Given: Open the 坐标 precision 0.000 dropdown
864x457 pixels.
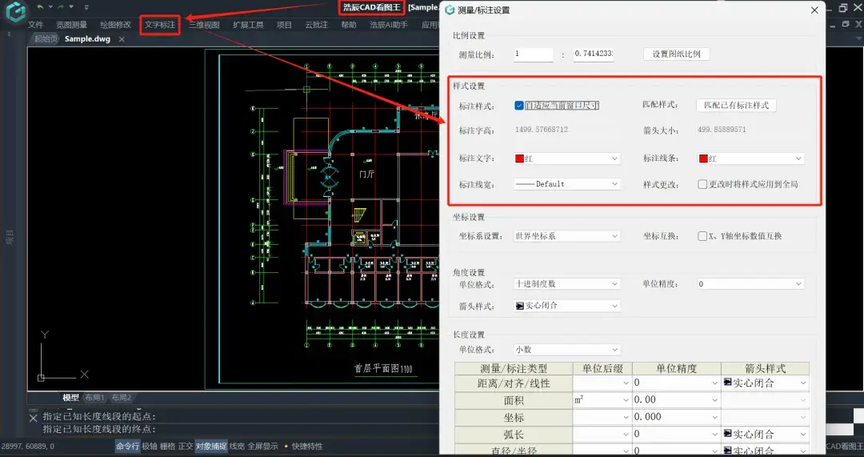Looking at the screenshot, I should [x=677, y=417].
